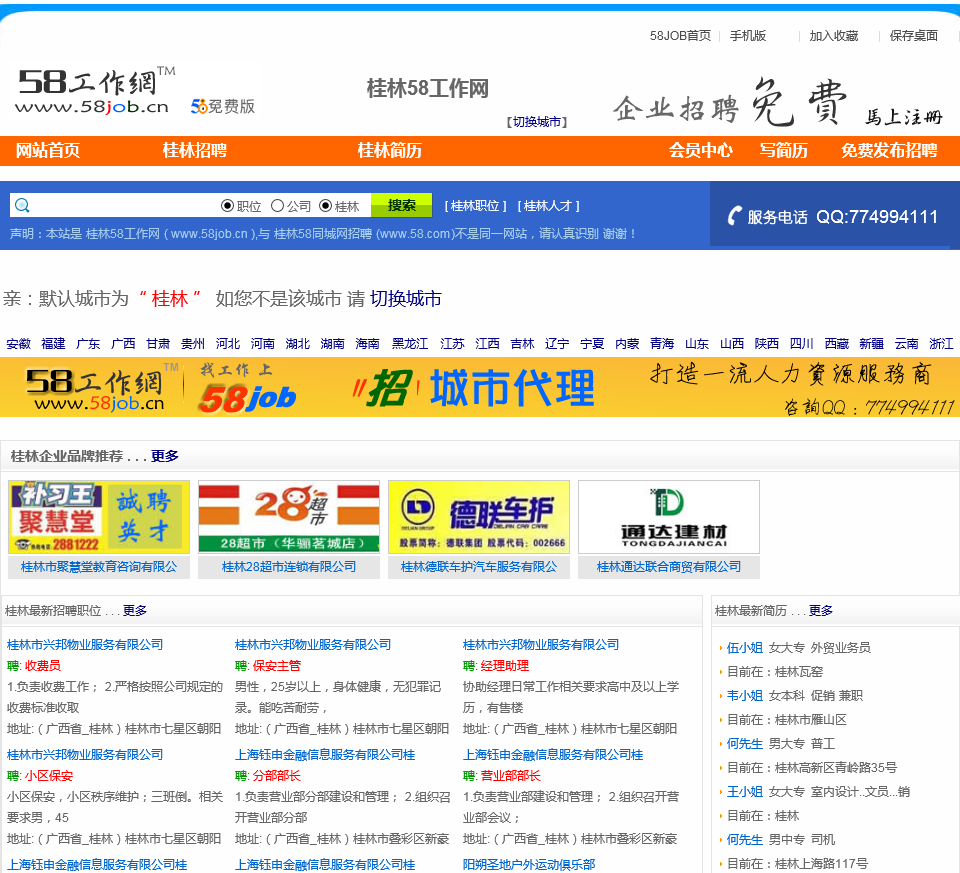
Task: Select province 安徽
Action: pyautogui.click(x=18, y=343)
